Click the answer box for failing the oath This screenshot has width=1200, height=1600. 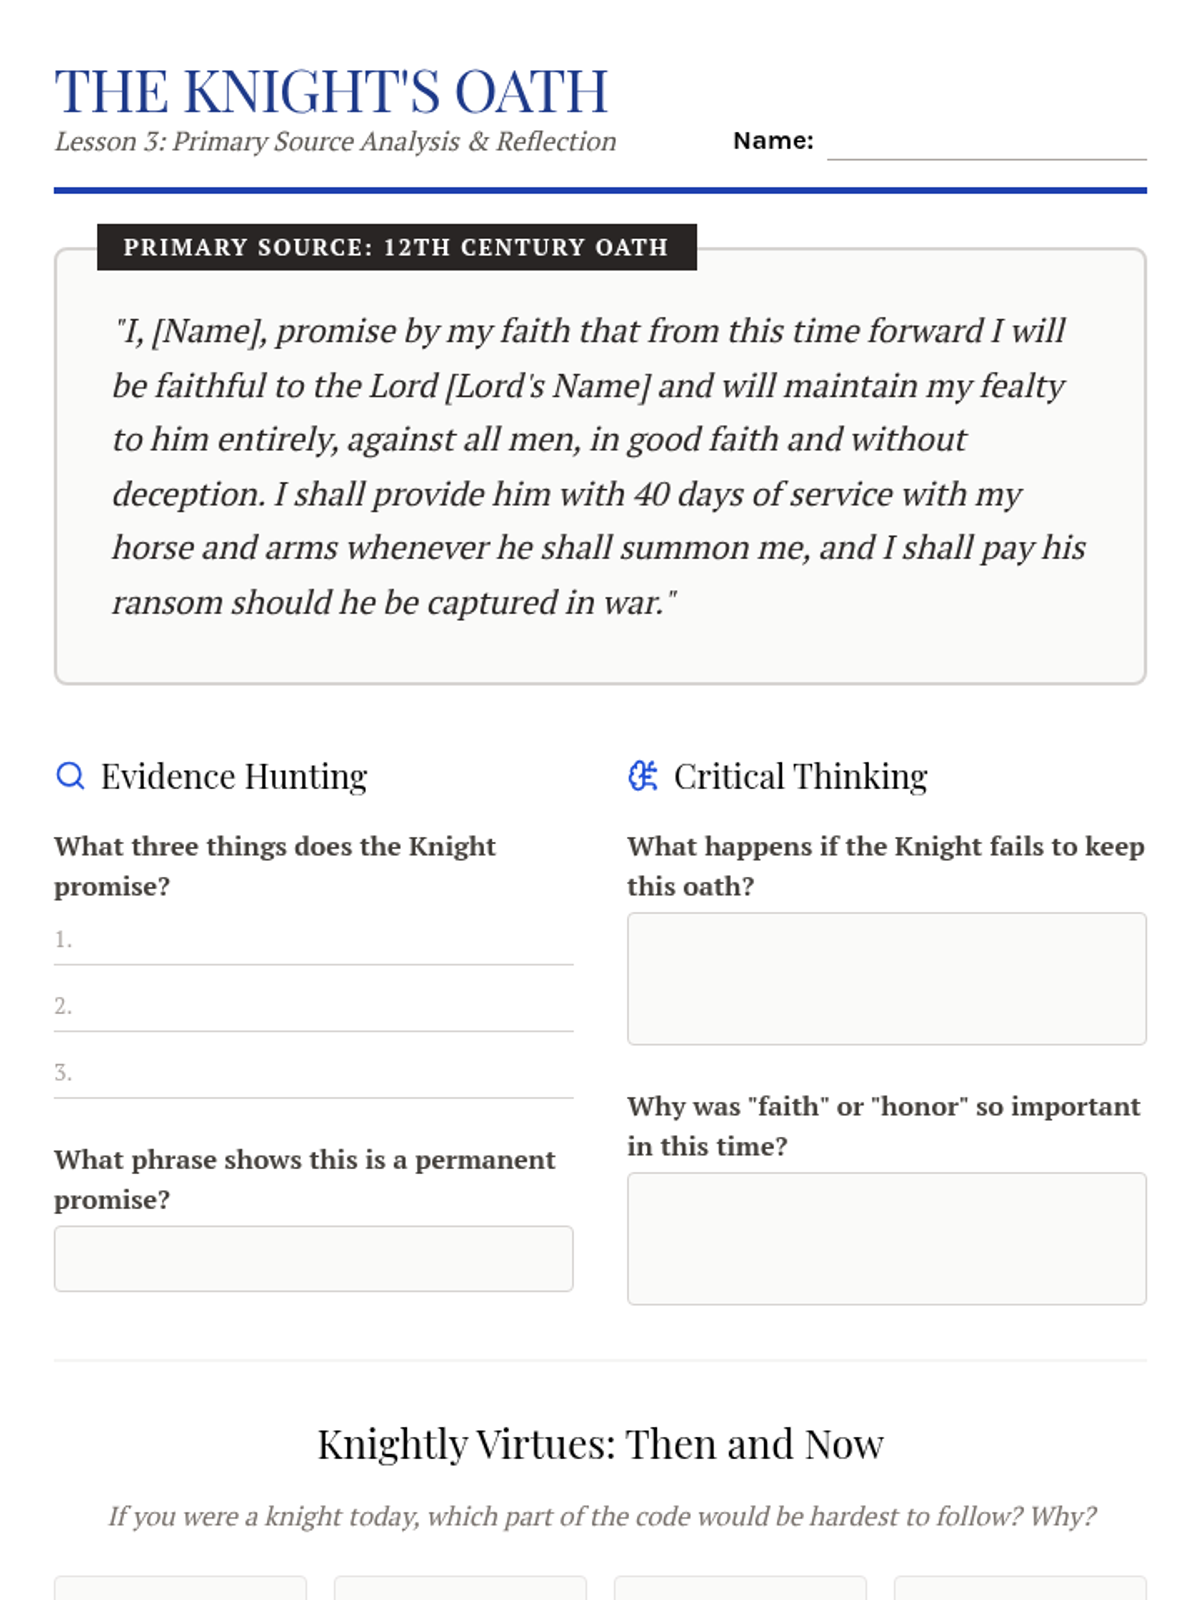[x=886, y=979]
